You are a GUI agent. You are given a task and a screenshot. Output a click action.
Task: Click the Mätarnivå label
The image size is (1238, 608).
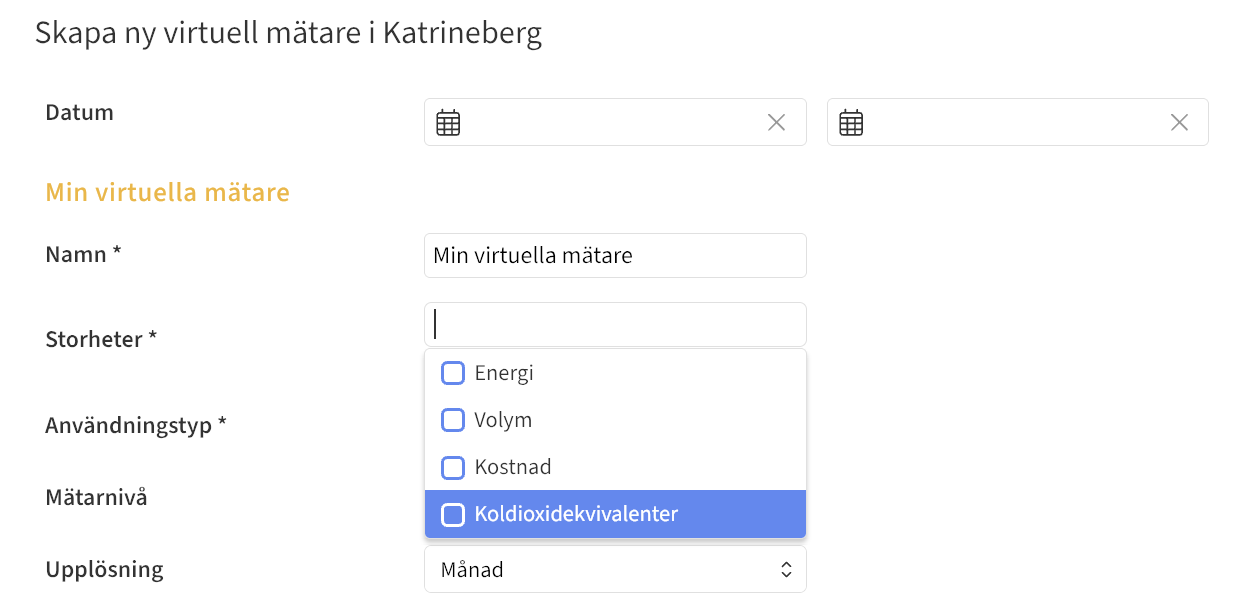tap(97, 496)
